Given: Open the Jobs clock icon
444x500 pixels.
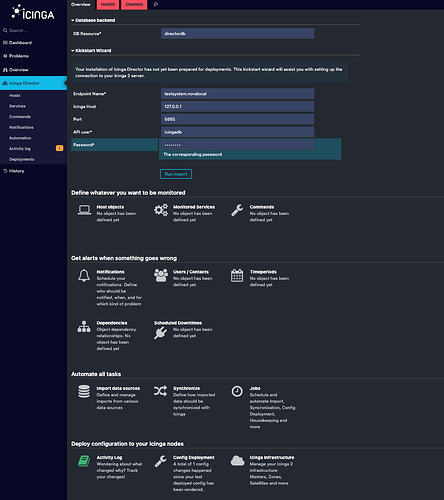Looking at the screenshot, I should (x=237, y=391).
